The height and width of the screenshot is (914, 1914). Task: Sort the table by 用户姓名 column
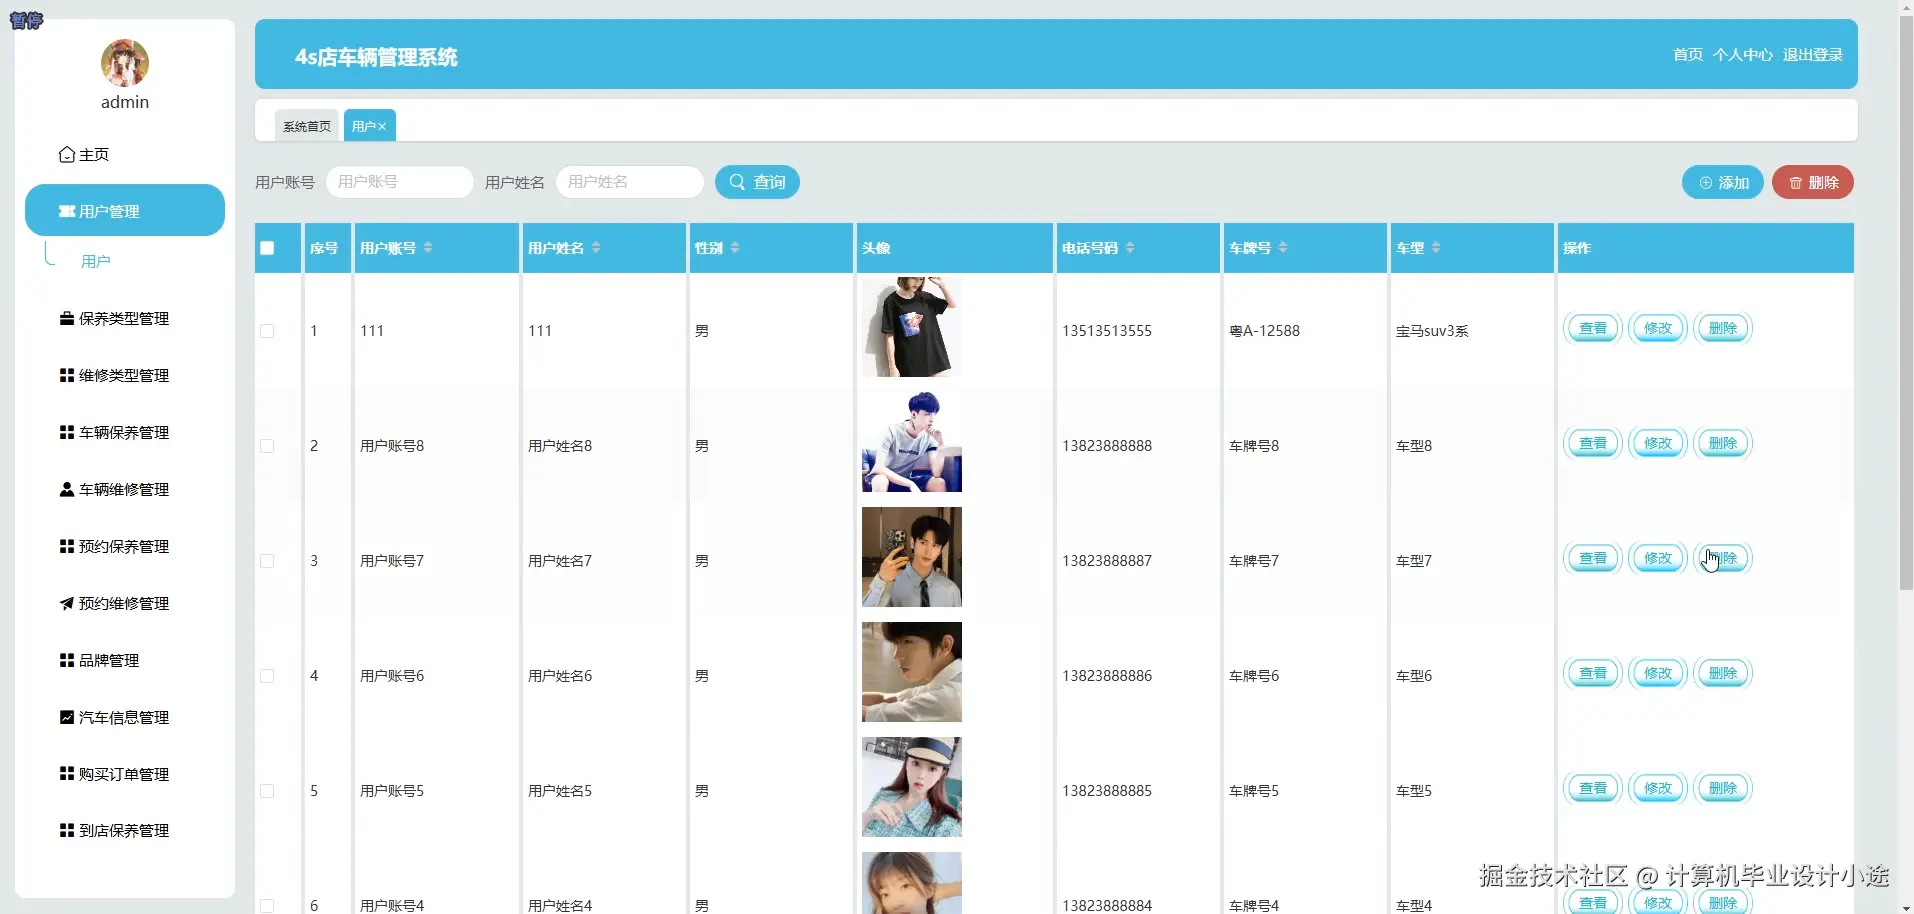pyautogui.click(x=596, y=248)
